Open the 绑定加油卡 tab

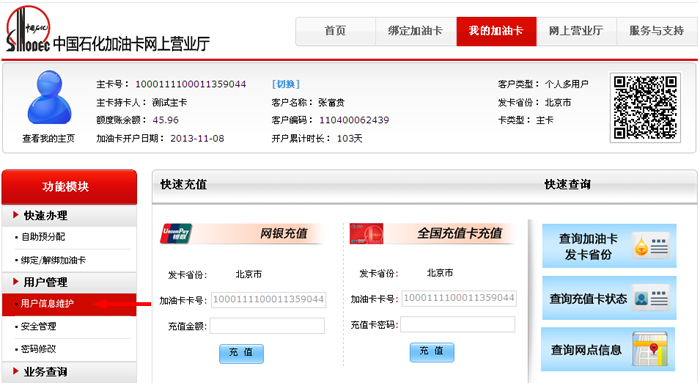click(416, 31)
